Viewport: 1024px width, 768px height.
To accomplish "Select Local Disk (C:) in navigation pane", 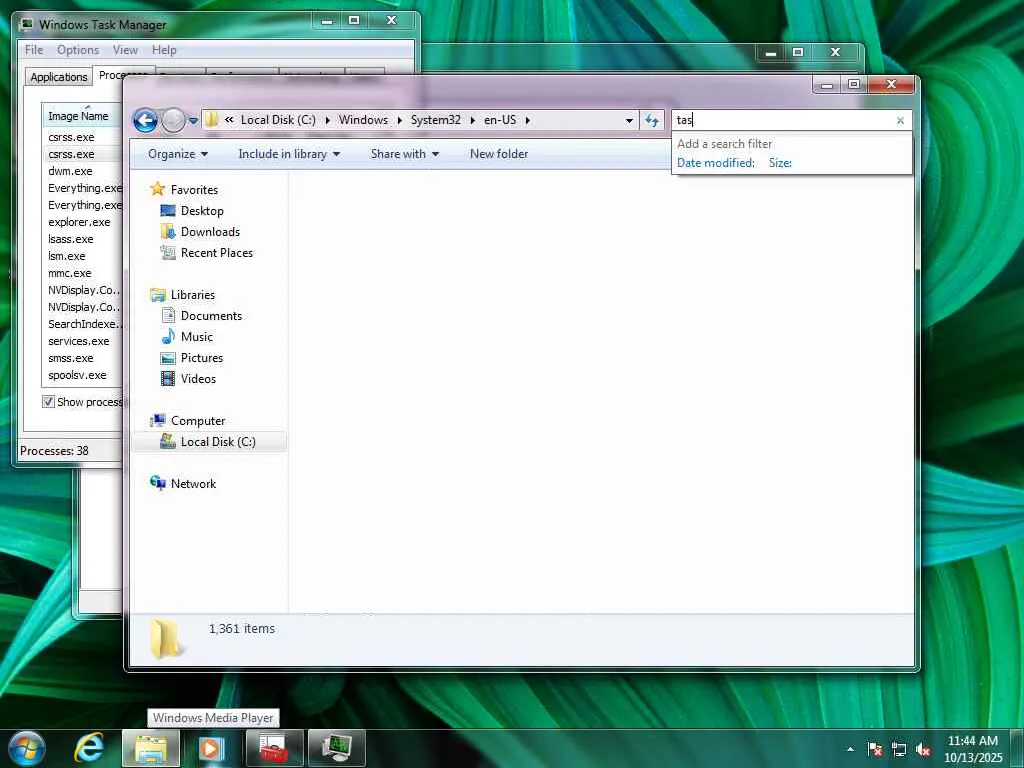I will coord(209,442).
